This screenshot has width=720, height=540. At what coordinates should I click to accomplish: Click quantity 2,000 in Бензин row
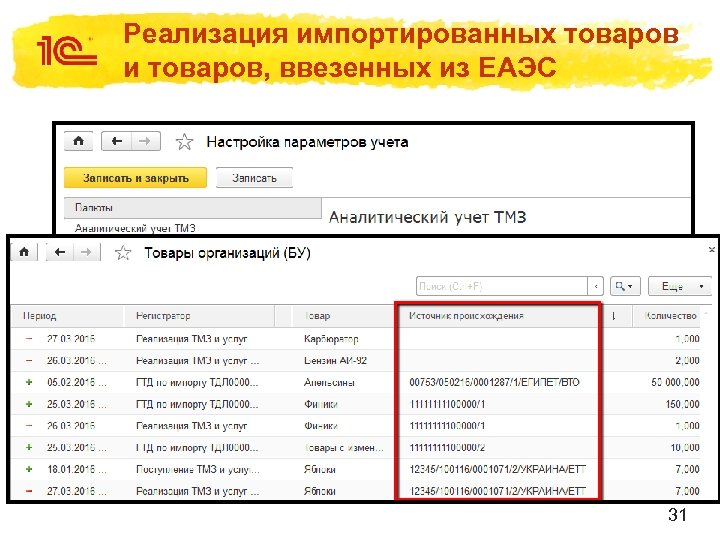click(687, 360)
